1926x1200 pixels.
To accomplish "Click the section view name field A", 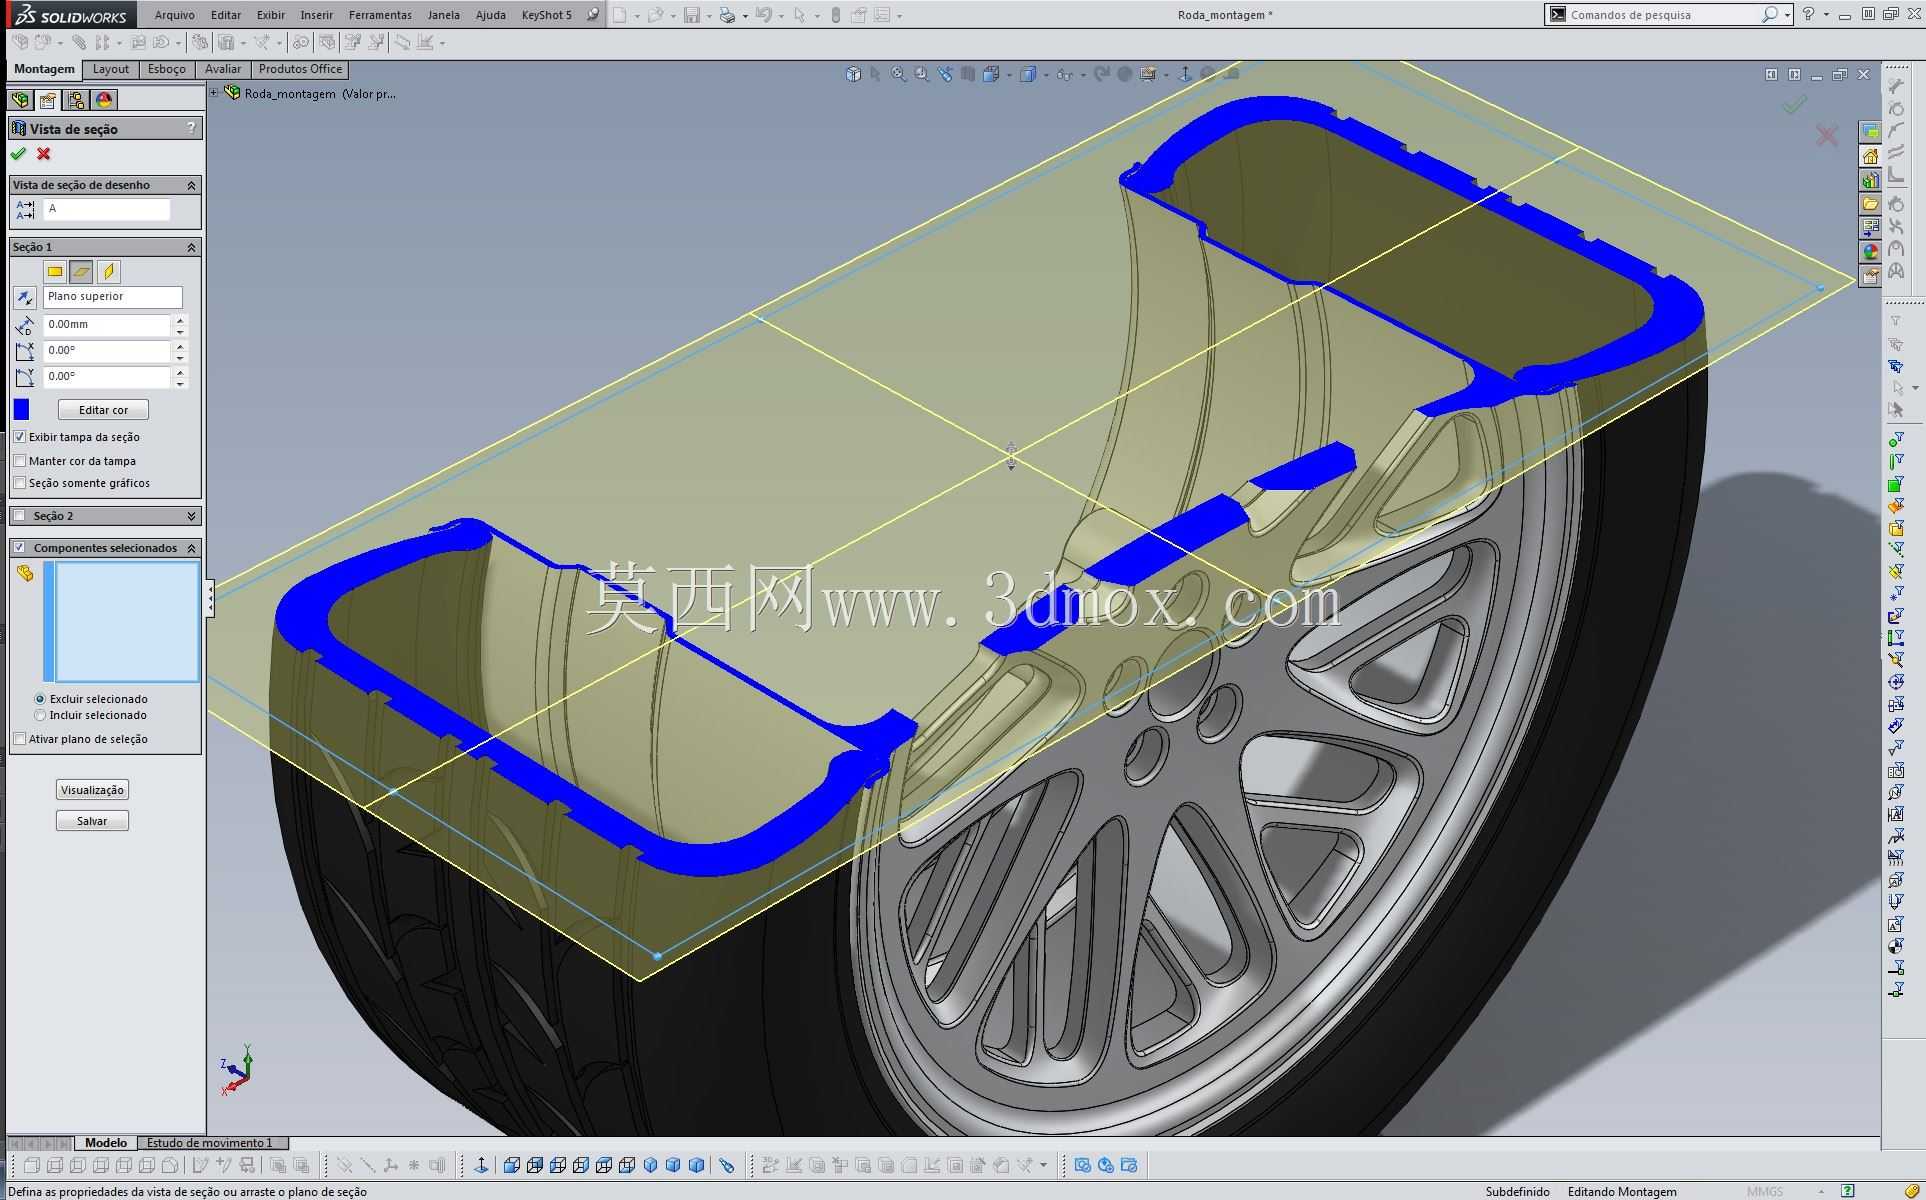I will pos(107,209).
